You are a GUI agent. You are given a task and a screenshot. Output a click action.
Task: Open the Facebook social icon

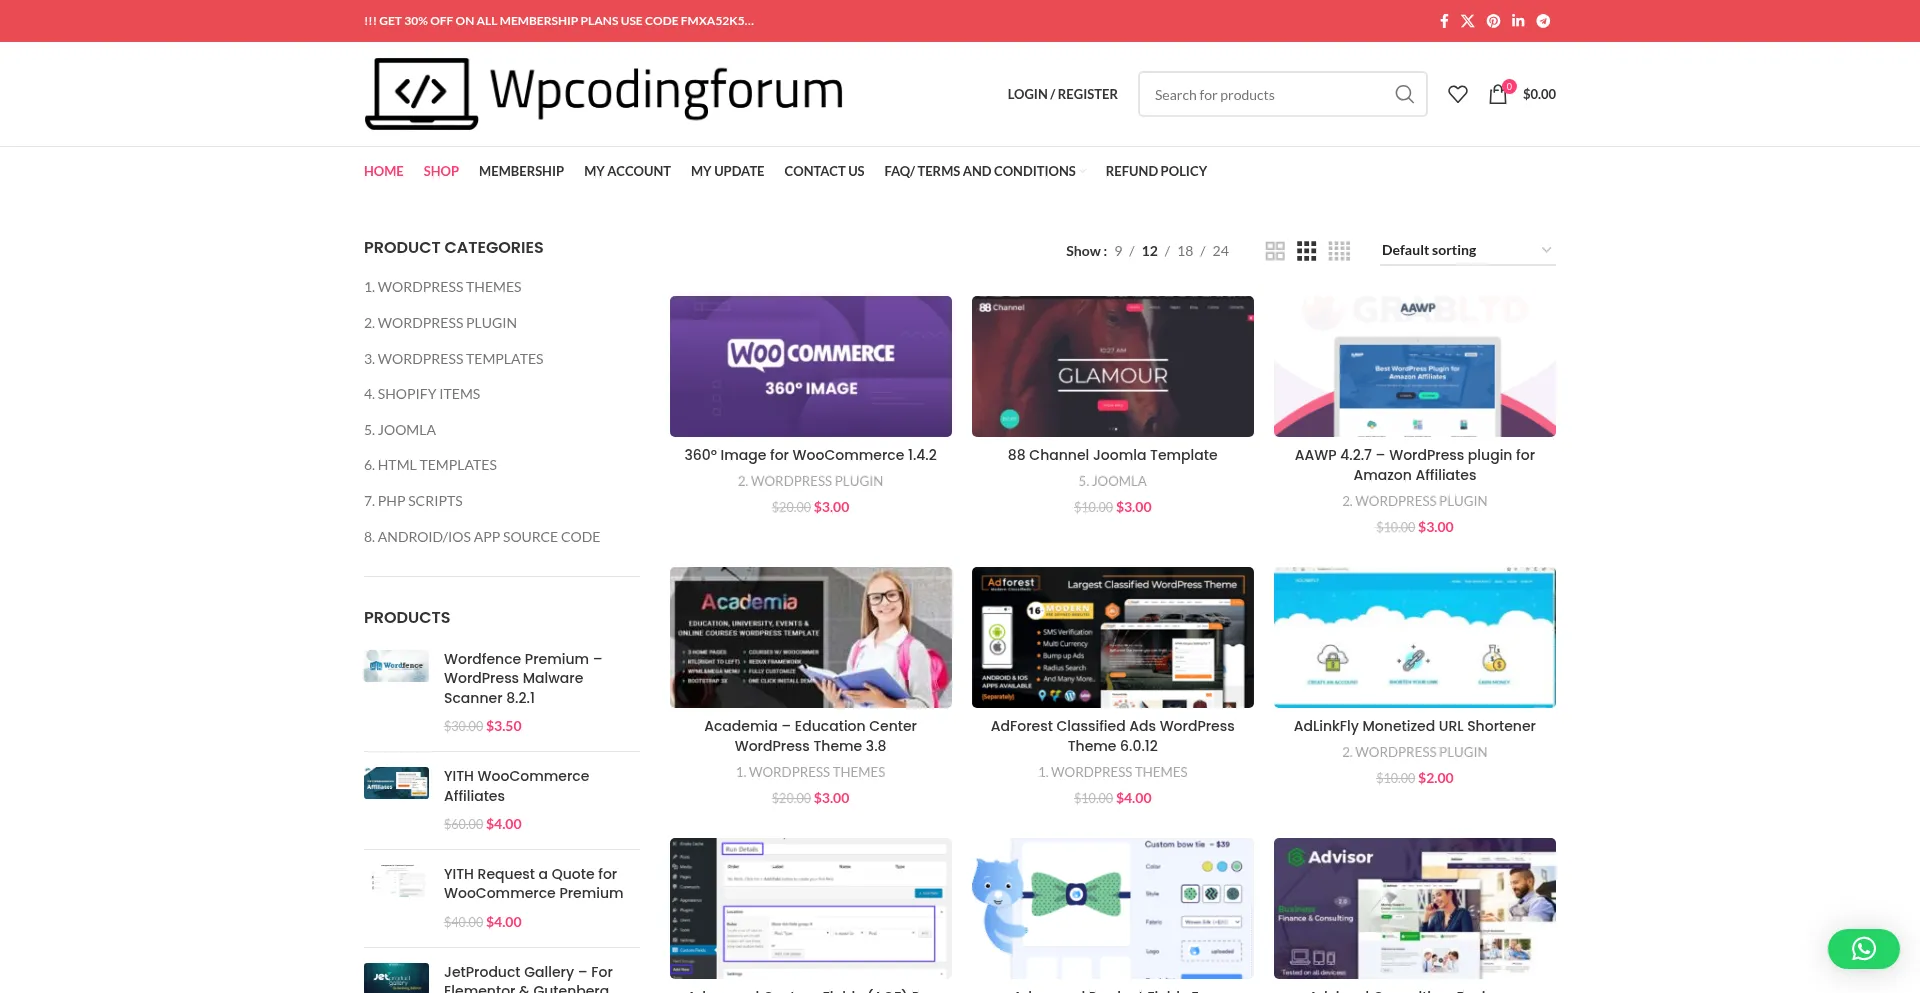(1444, 21)
